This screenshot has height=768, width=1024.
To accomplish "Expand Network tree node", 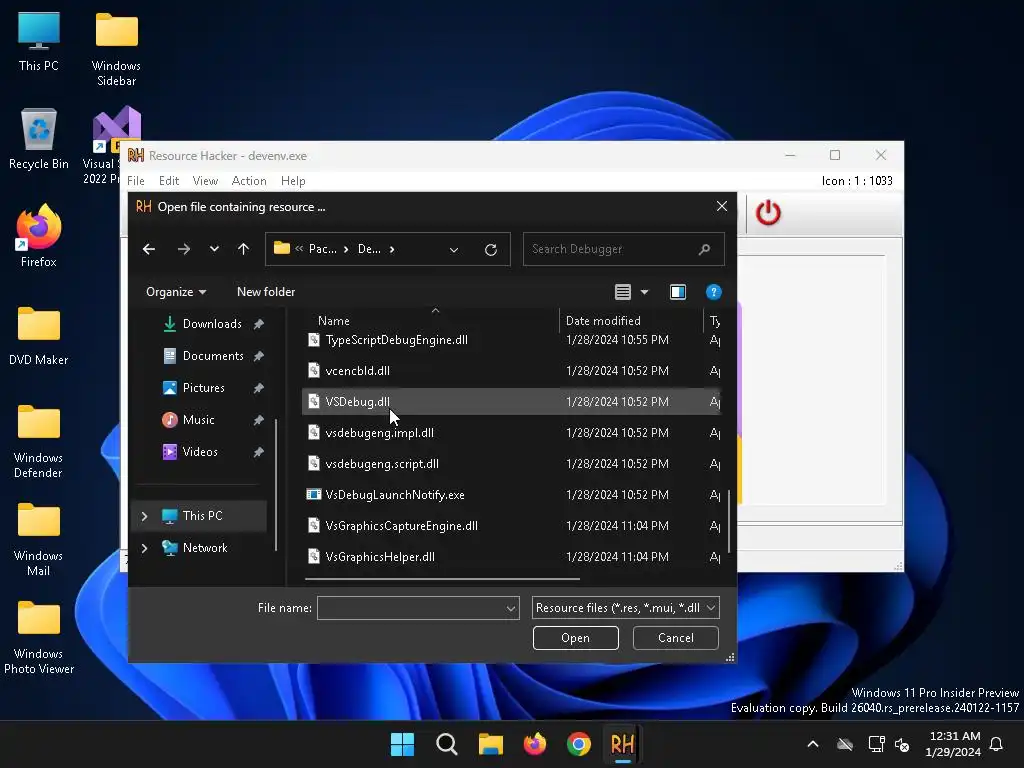I will [x=144, y=548].
